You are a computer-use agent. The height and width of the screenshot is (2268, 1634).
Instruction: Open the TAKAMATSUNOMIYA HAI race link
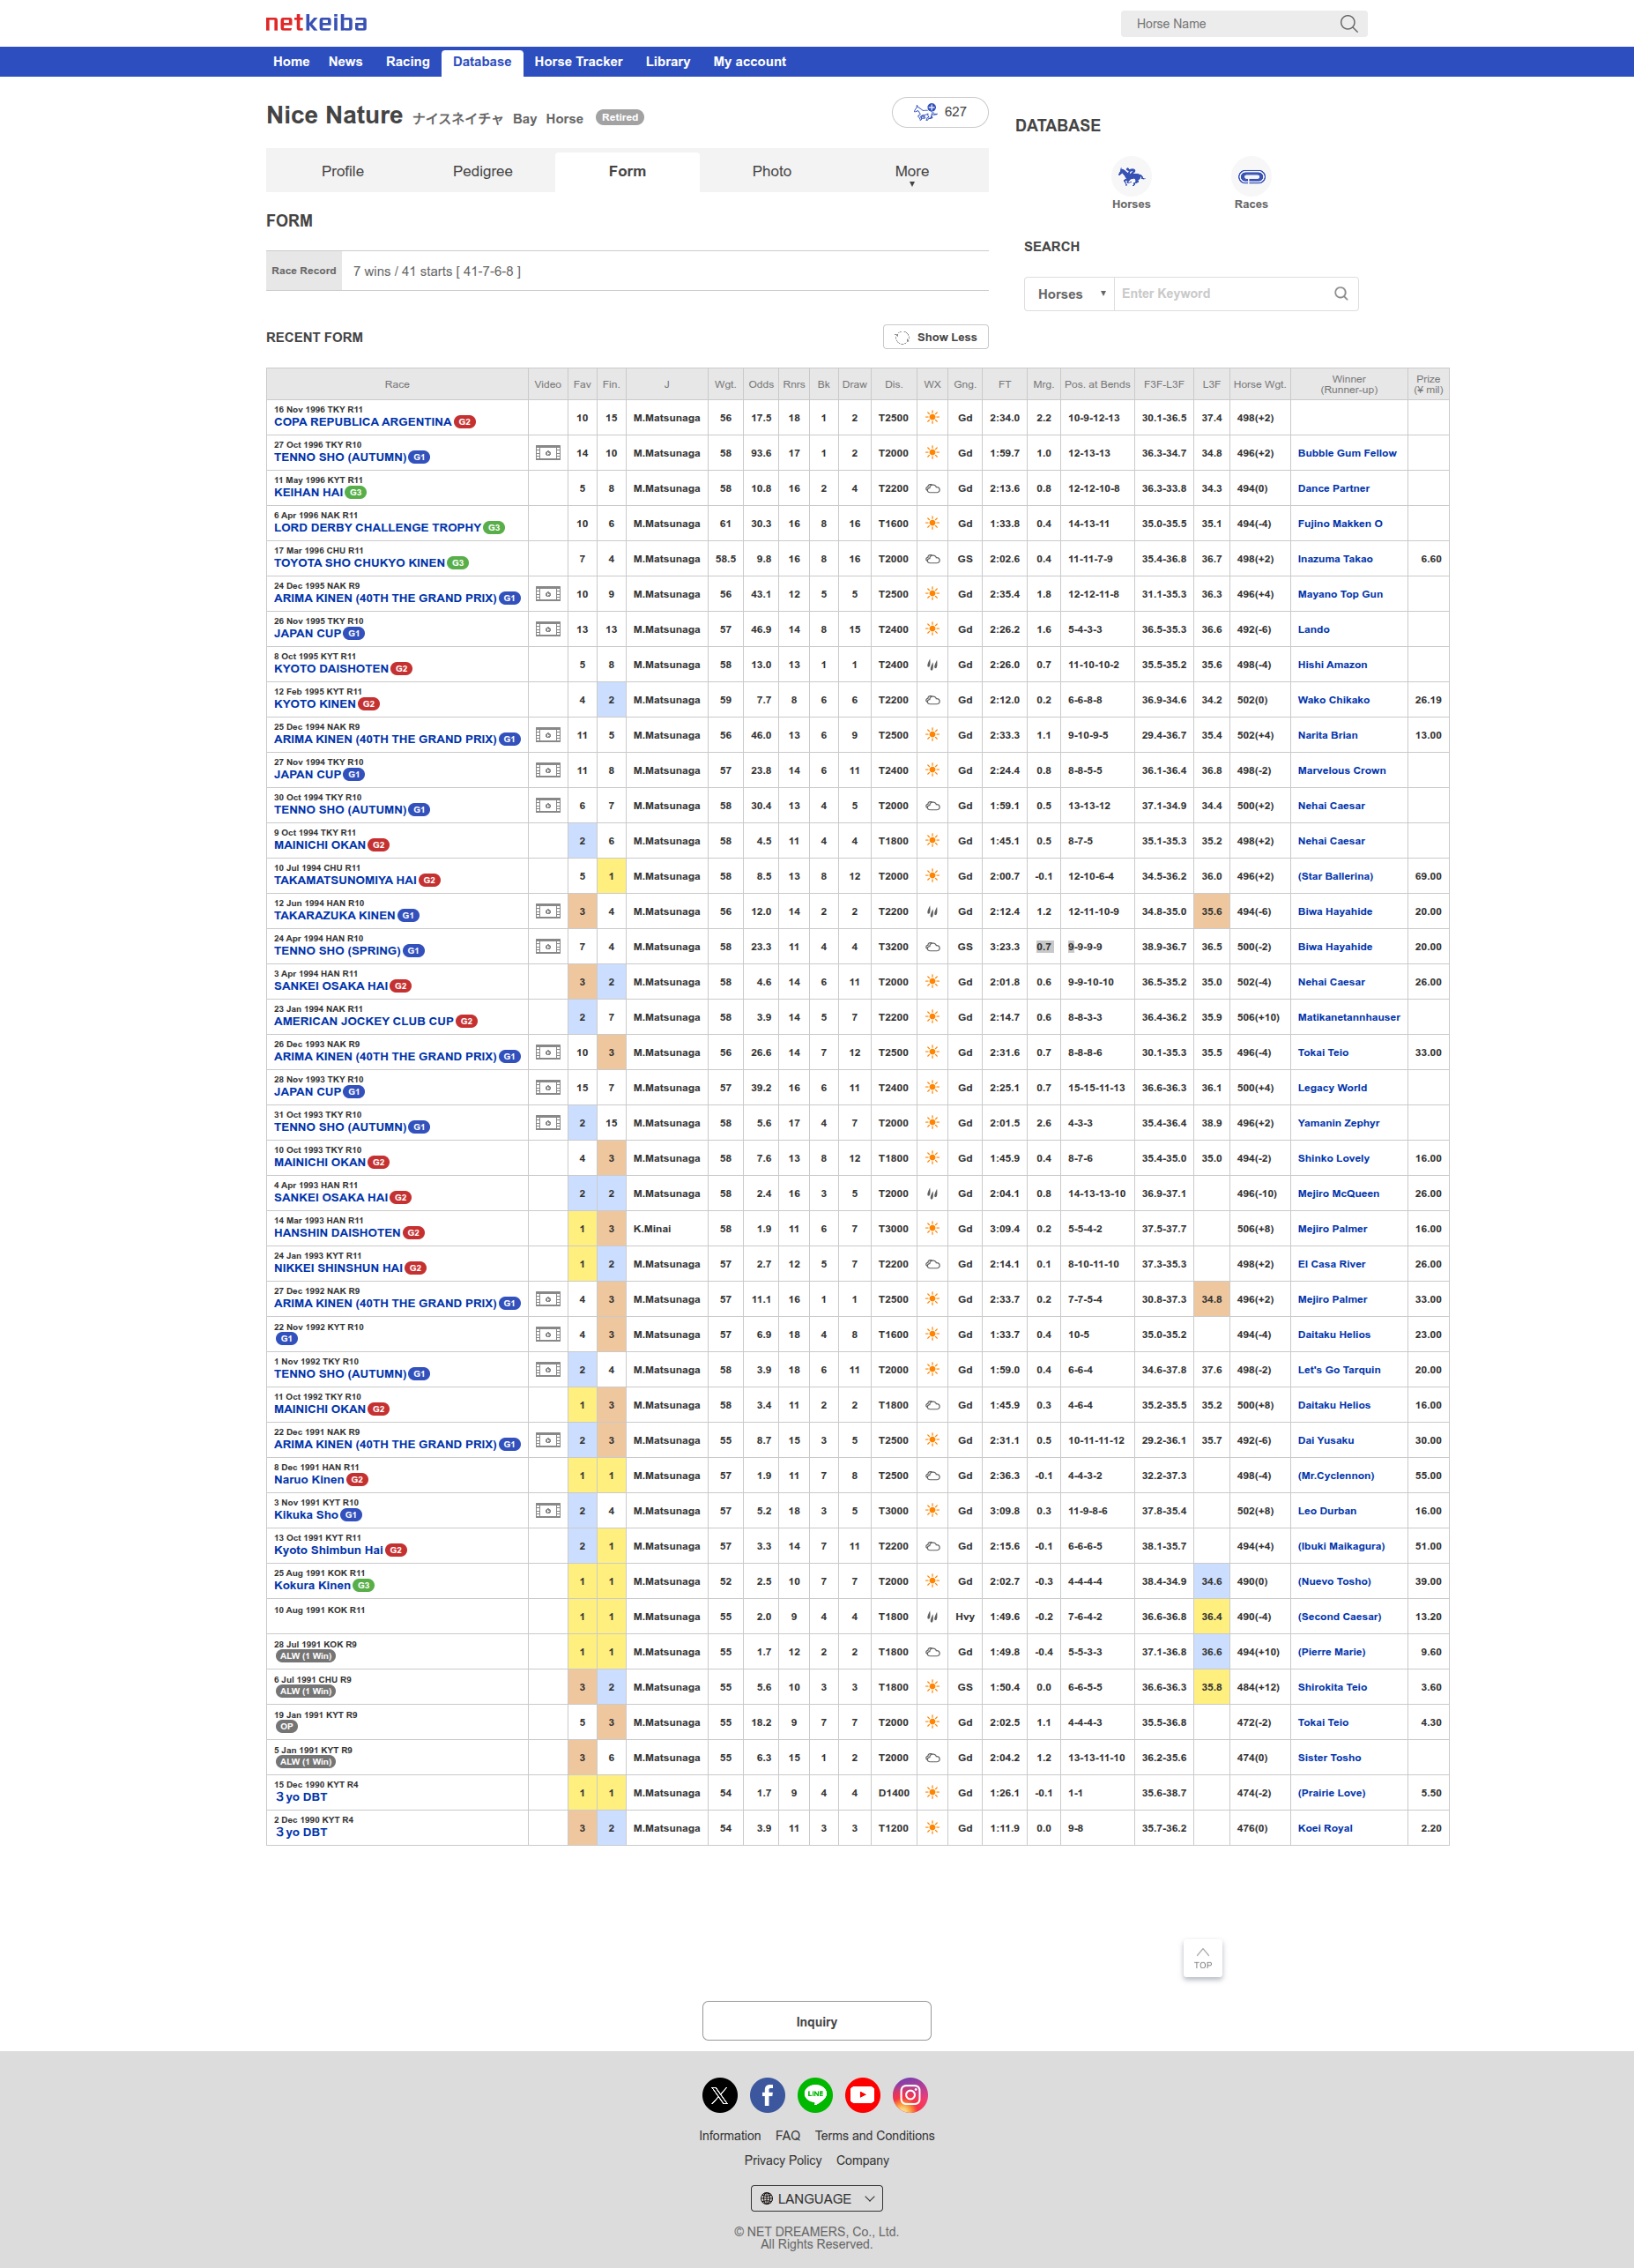[345, 880]
